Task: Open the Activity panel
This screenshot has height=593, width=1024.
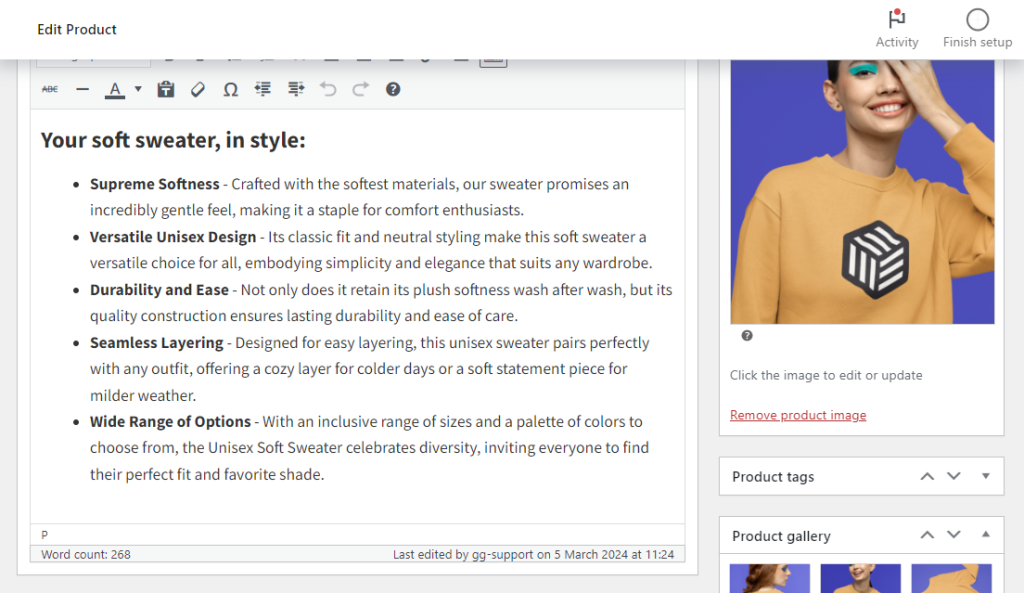Action: click(896, 27)
